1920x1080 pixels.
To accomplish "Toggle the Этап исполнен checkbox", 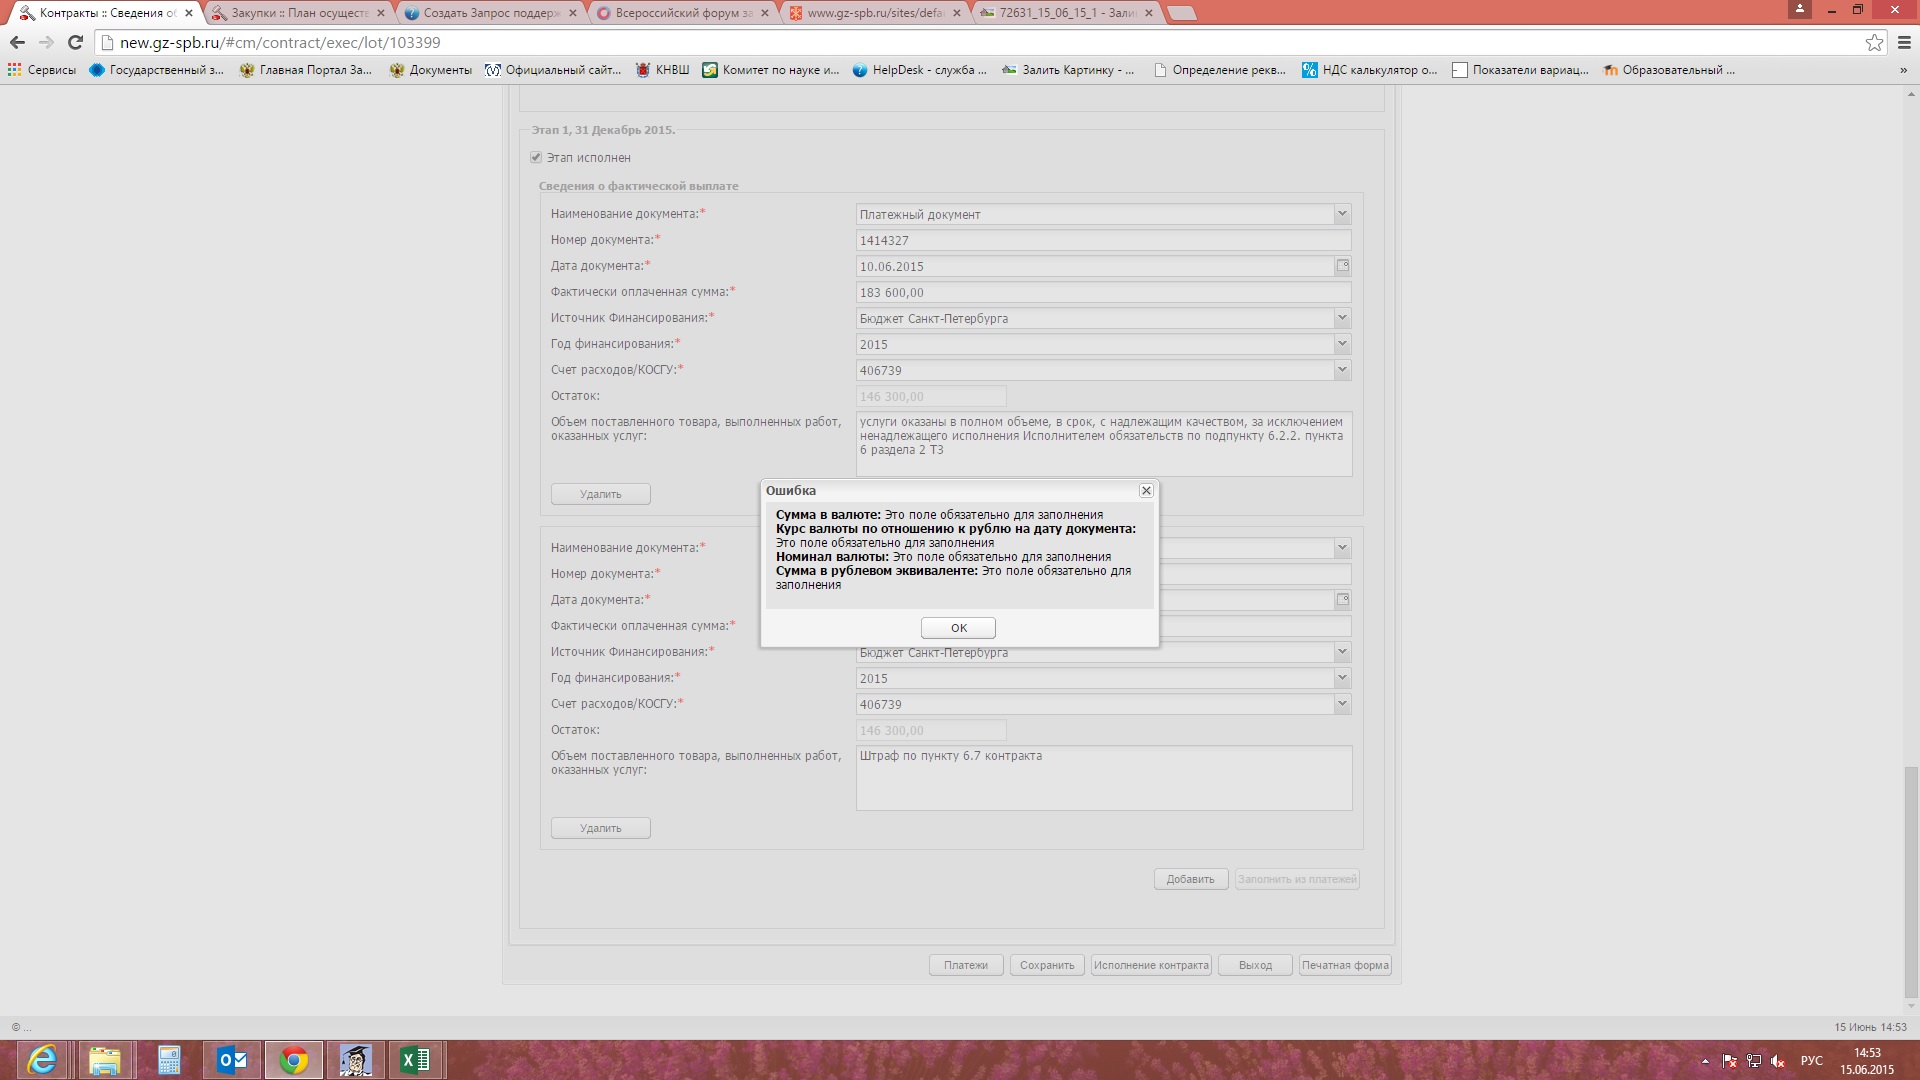I will coord(536,157).
